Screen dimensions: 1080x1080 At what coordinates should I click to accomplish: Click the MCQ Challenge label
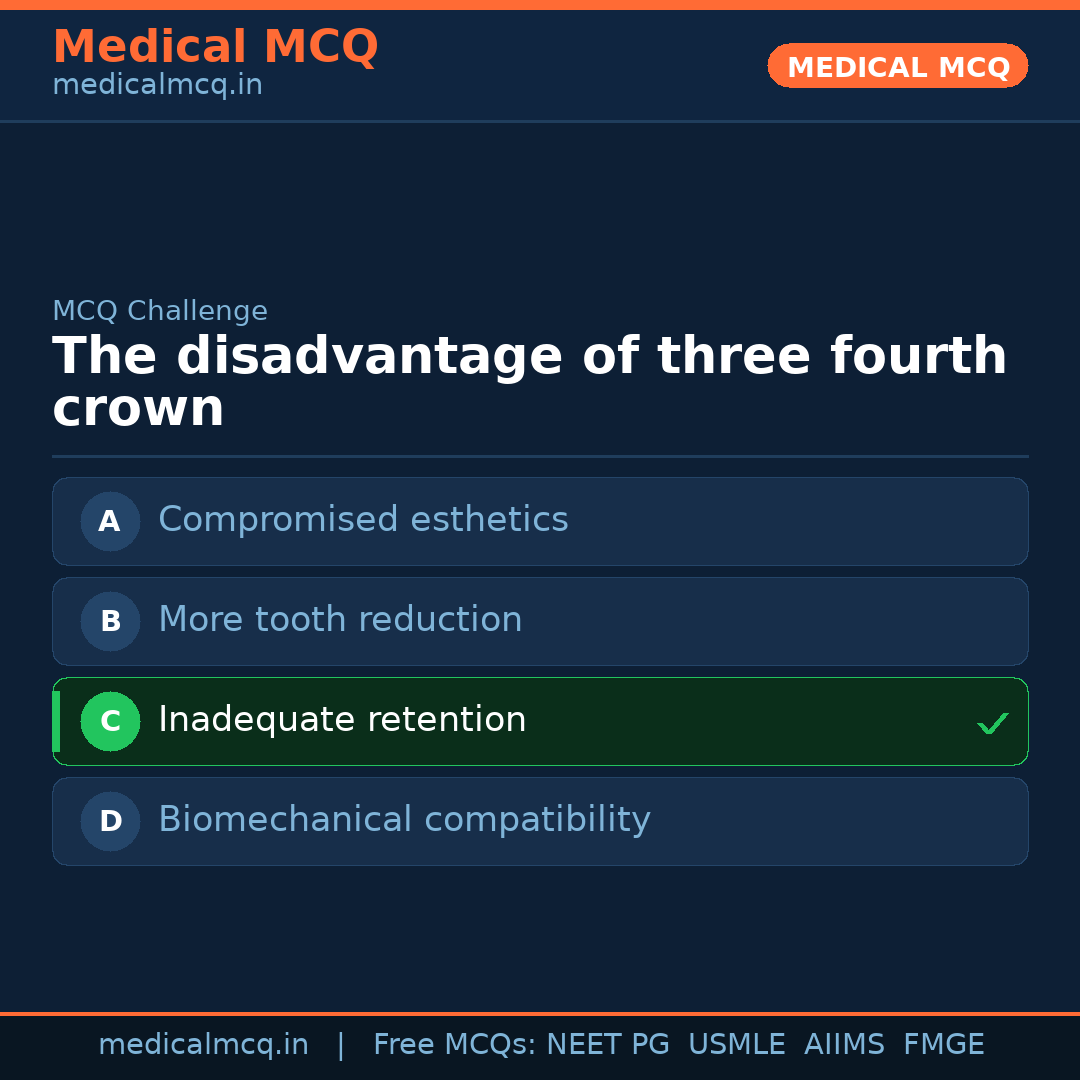160,311
